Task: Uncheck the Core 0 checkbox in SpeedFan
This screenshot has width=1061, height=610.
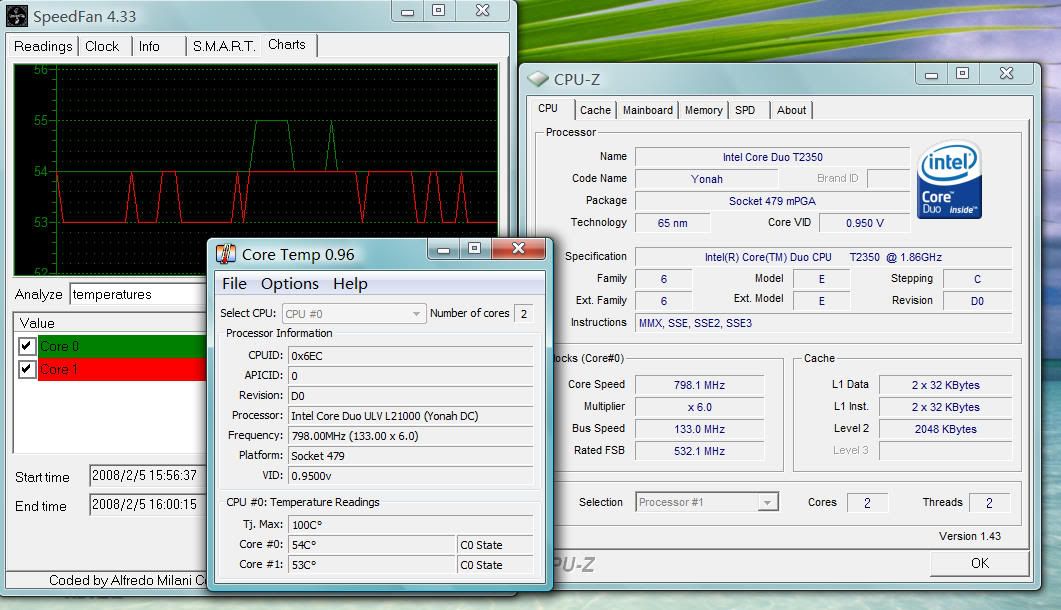Action: pos(26,346)
